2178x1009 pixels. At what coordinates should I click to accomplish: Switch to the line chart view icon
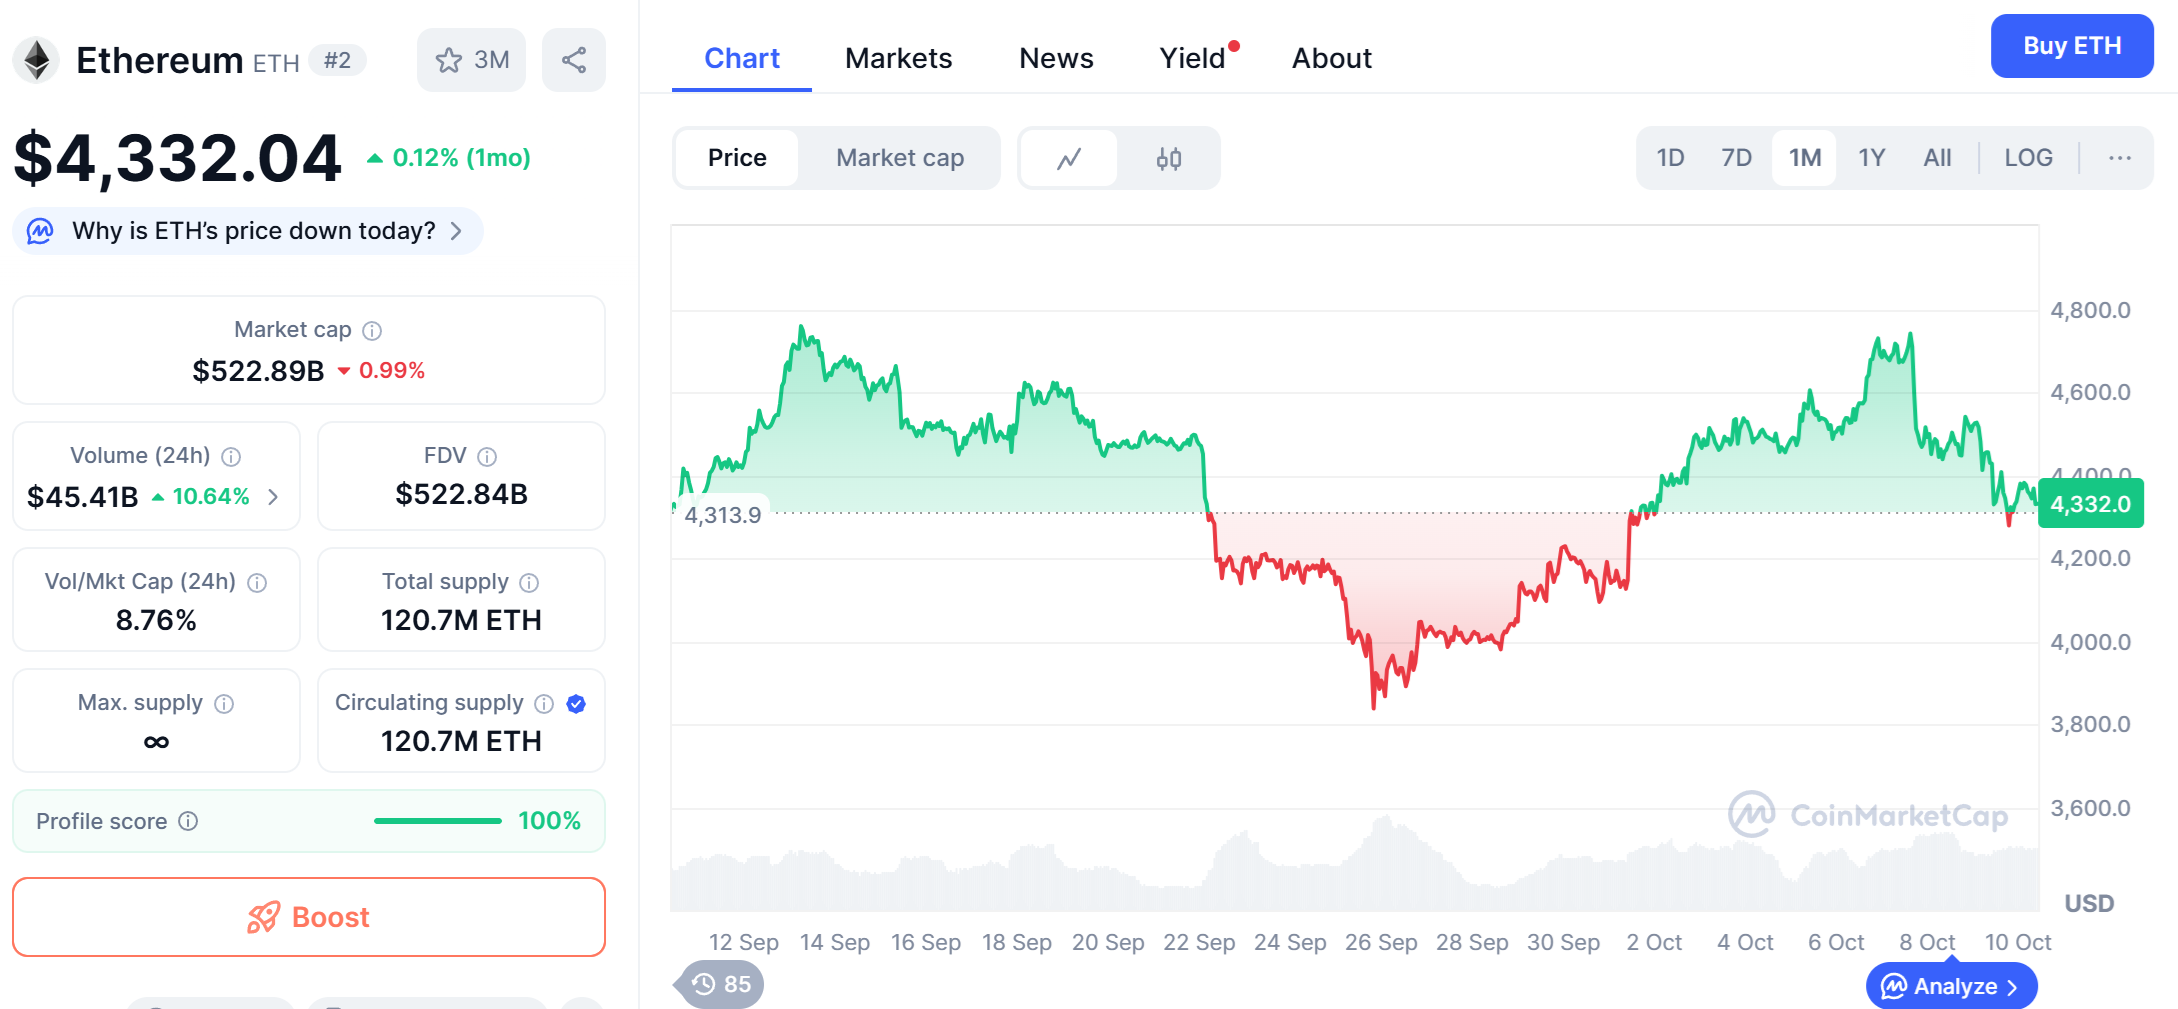1069,158
